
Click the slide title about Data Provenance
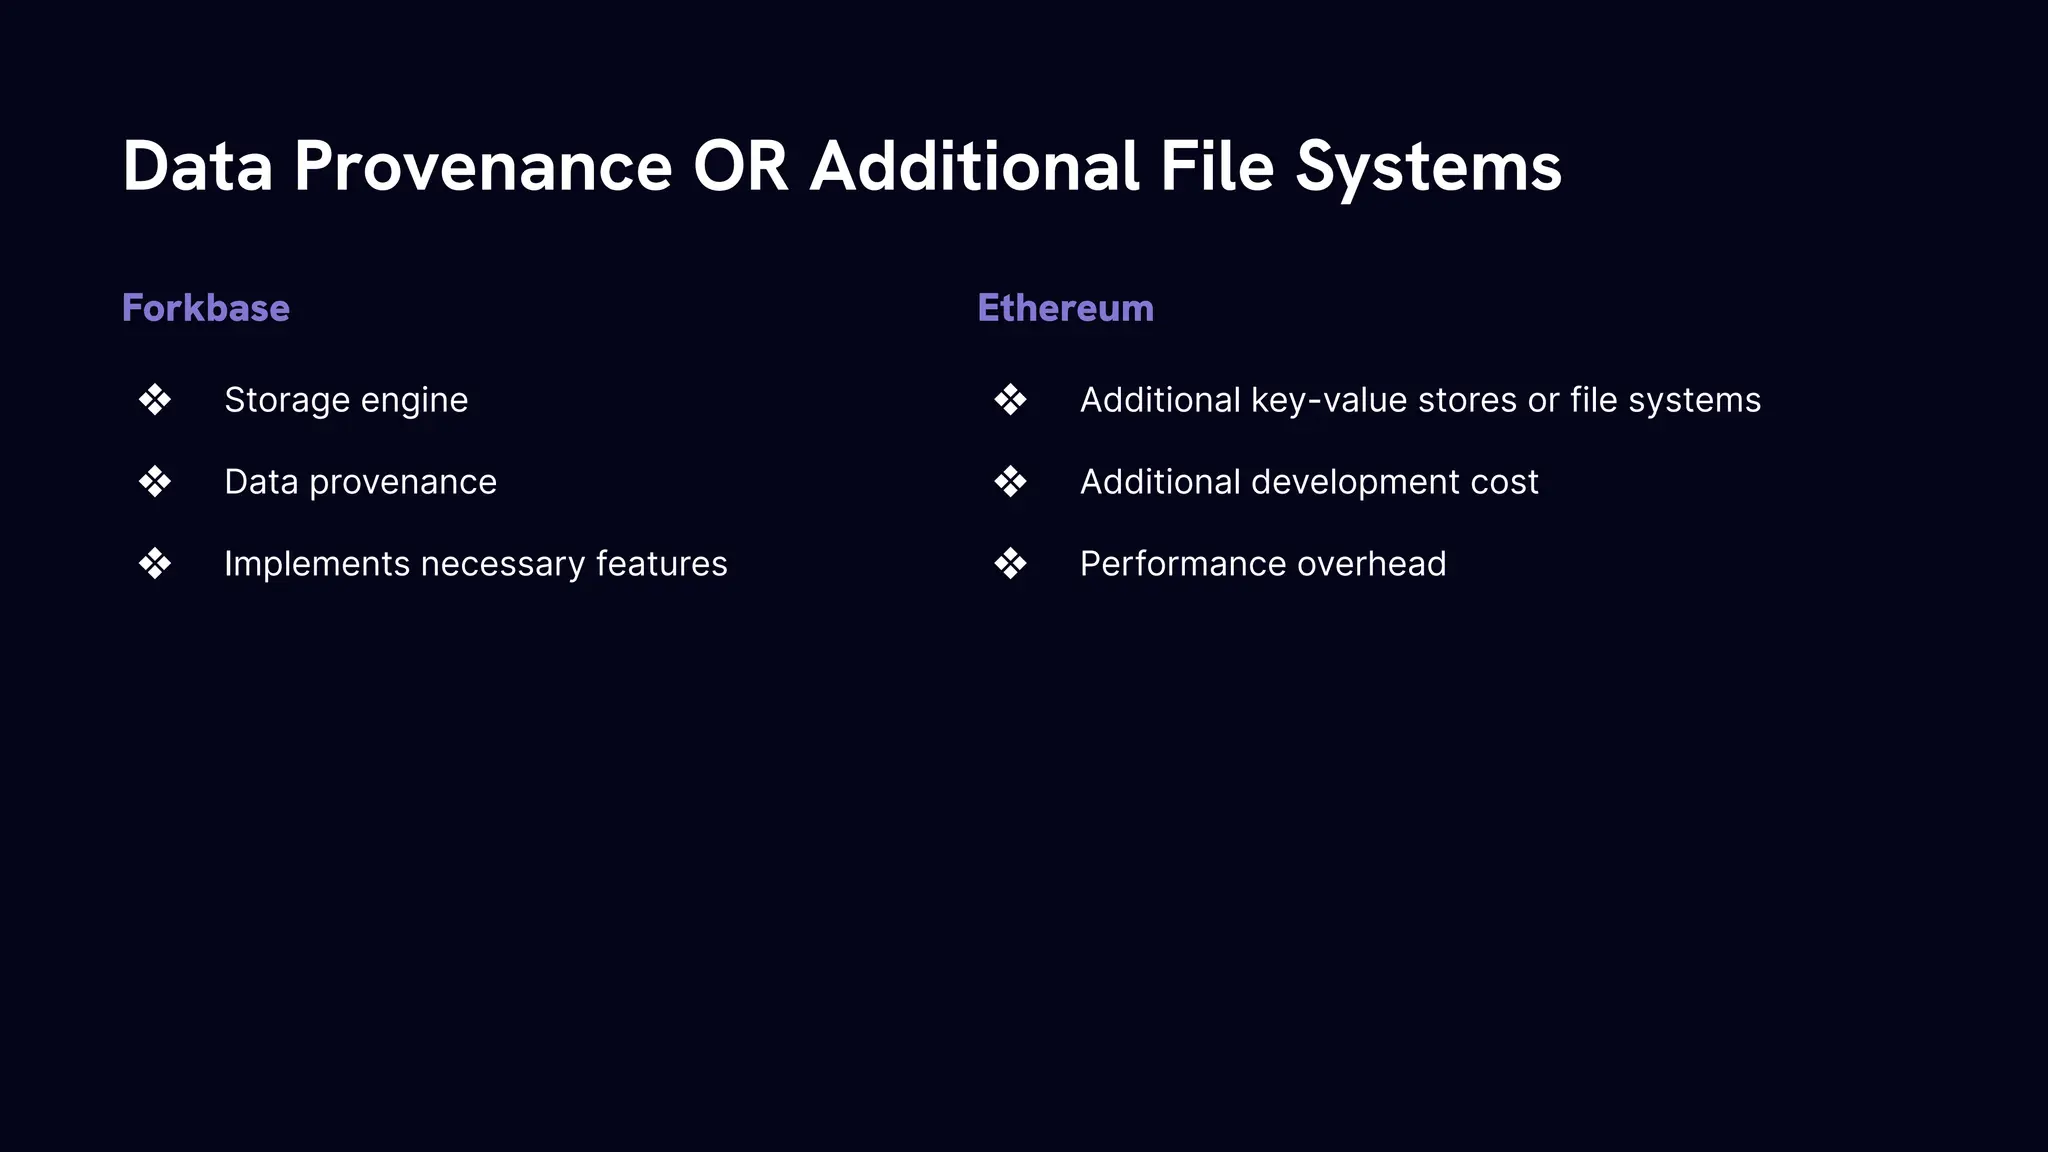(x=841, y=167)
